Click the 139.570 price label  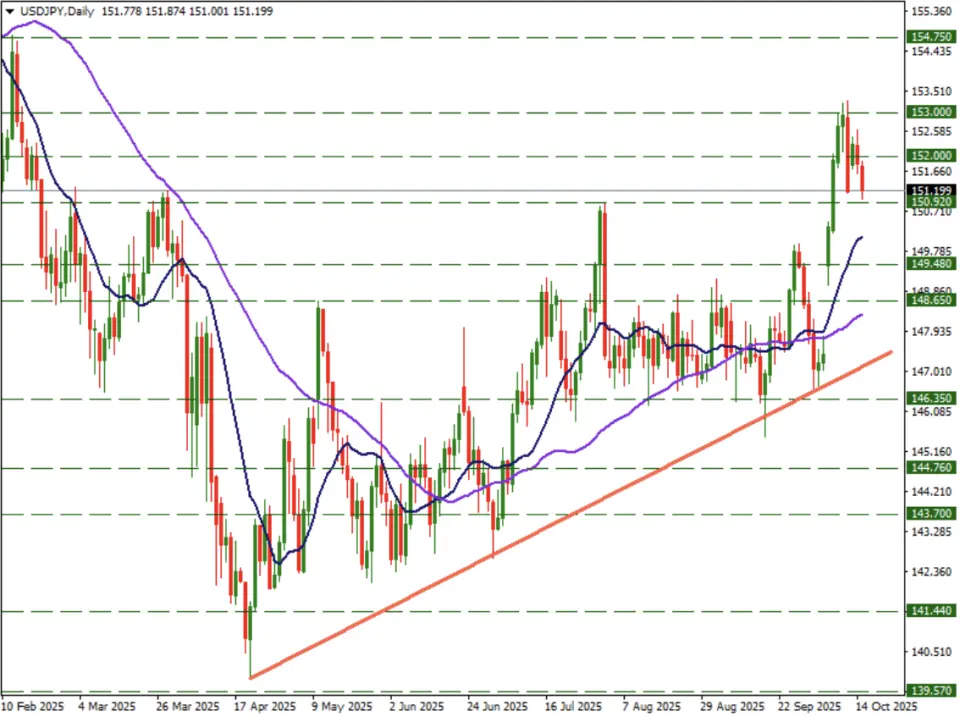(x=931, y=691)
